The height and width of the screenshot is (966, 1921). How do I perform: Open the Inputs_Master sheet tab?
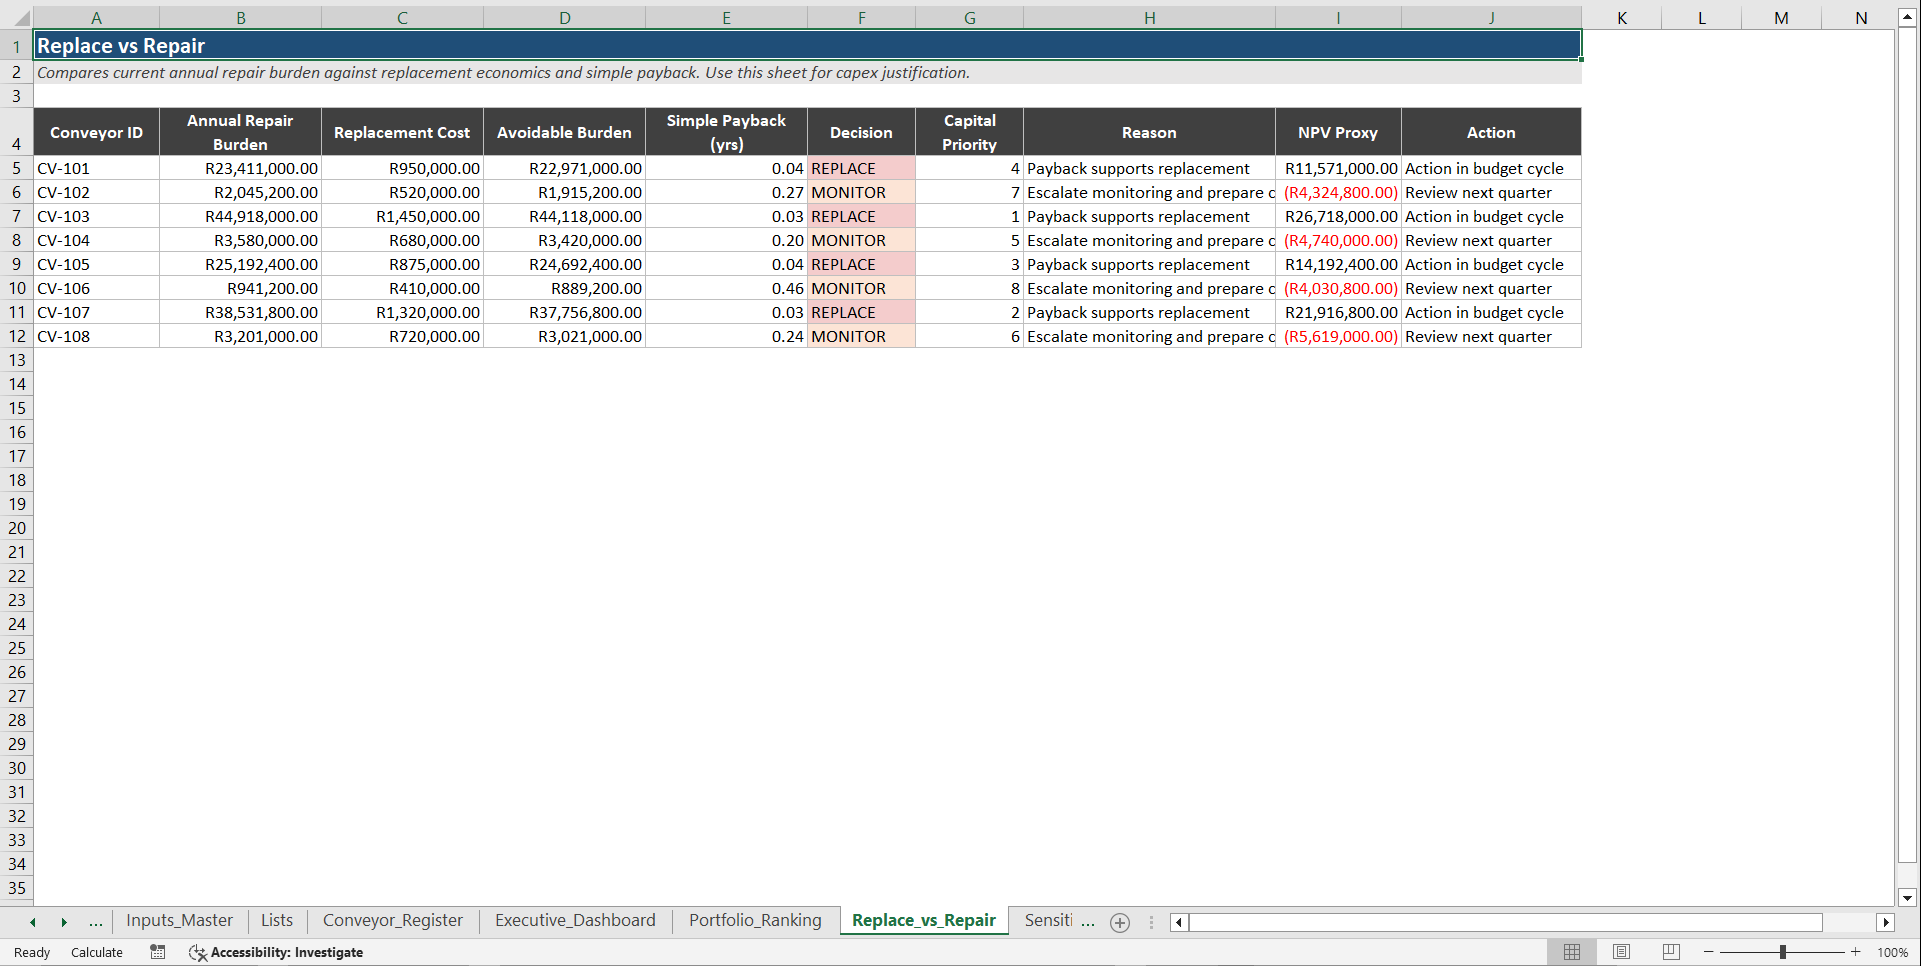[179, 920]
